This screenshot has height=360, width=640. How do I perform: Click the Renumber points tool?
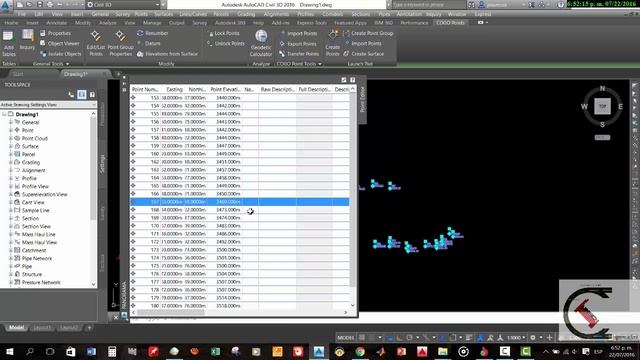153,33
